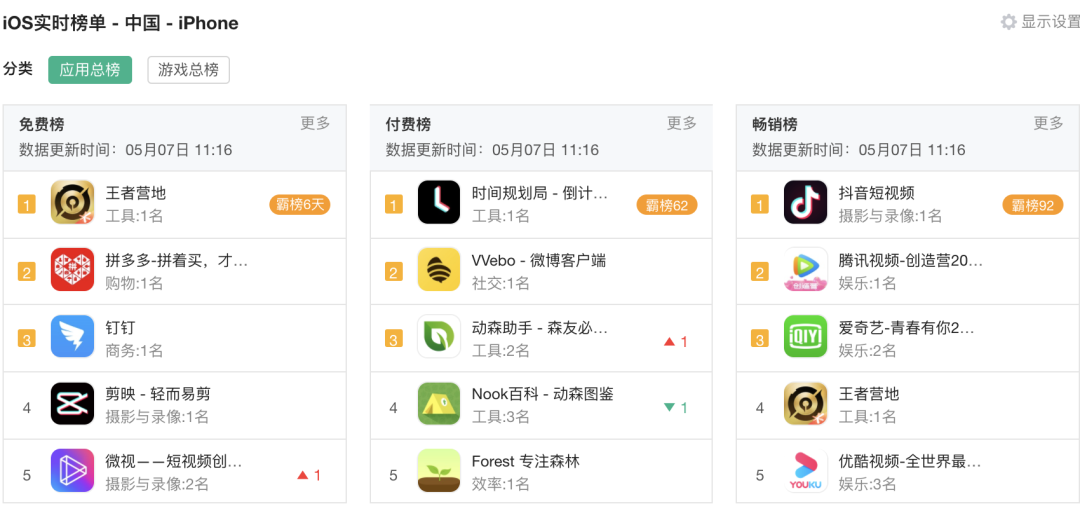The image size is (1080, 511).
Task: Click the 抖音短视频 app icon
Action: coord(805,202)
